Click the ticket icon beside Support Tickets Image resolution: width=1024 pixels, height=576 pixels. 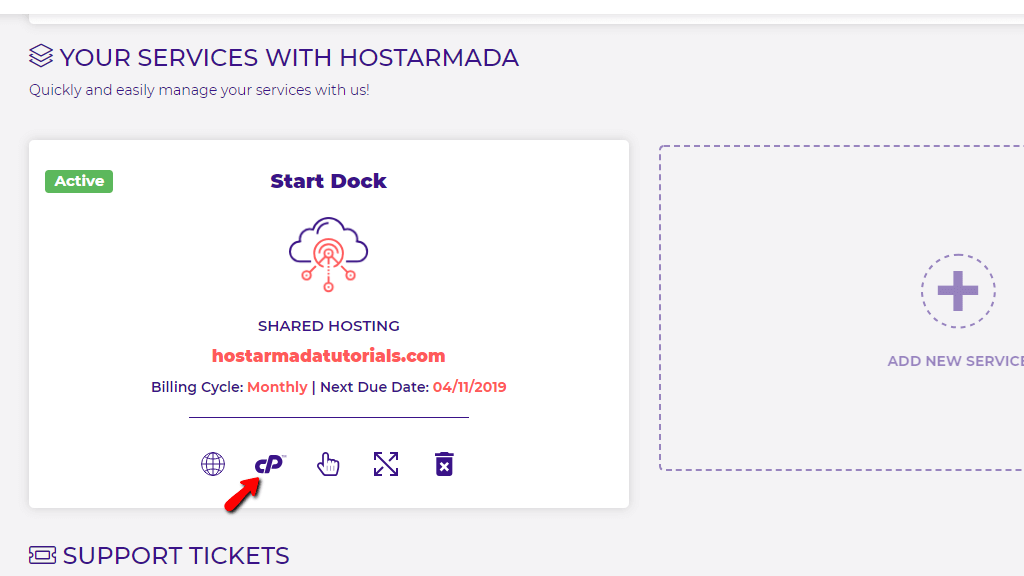point(42,555)
